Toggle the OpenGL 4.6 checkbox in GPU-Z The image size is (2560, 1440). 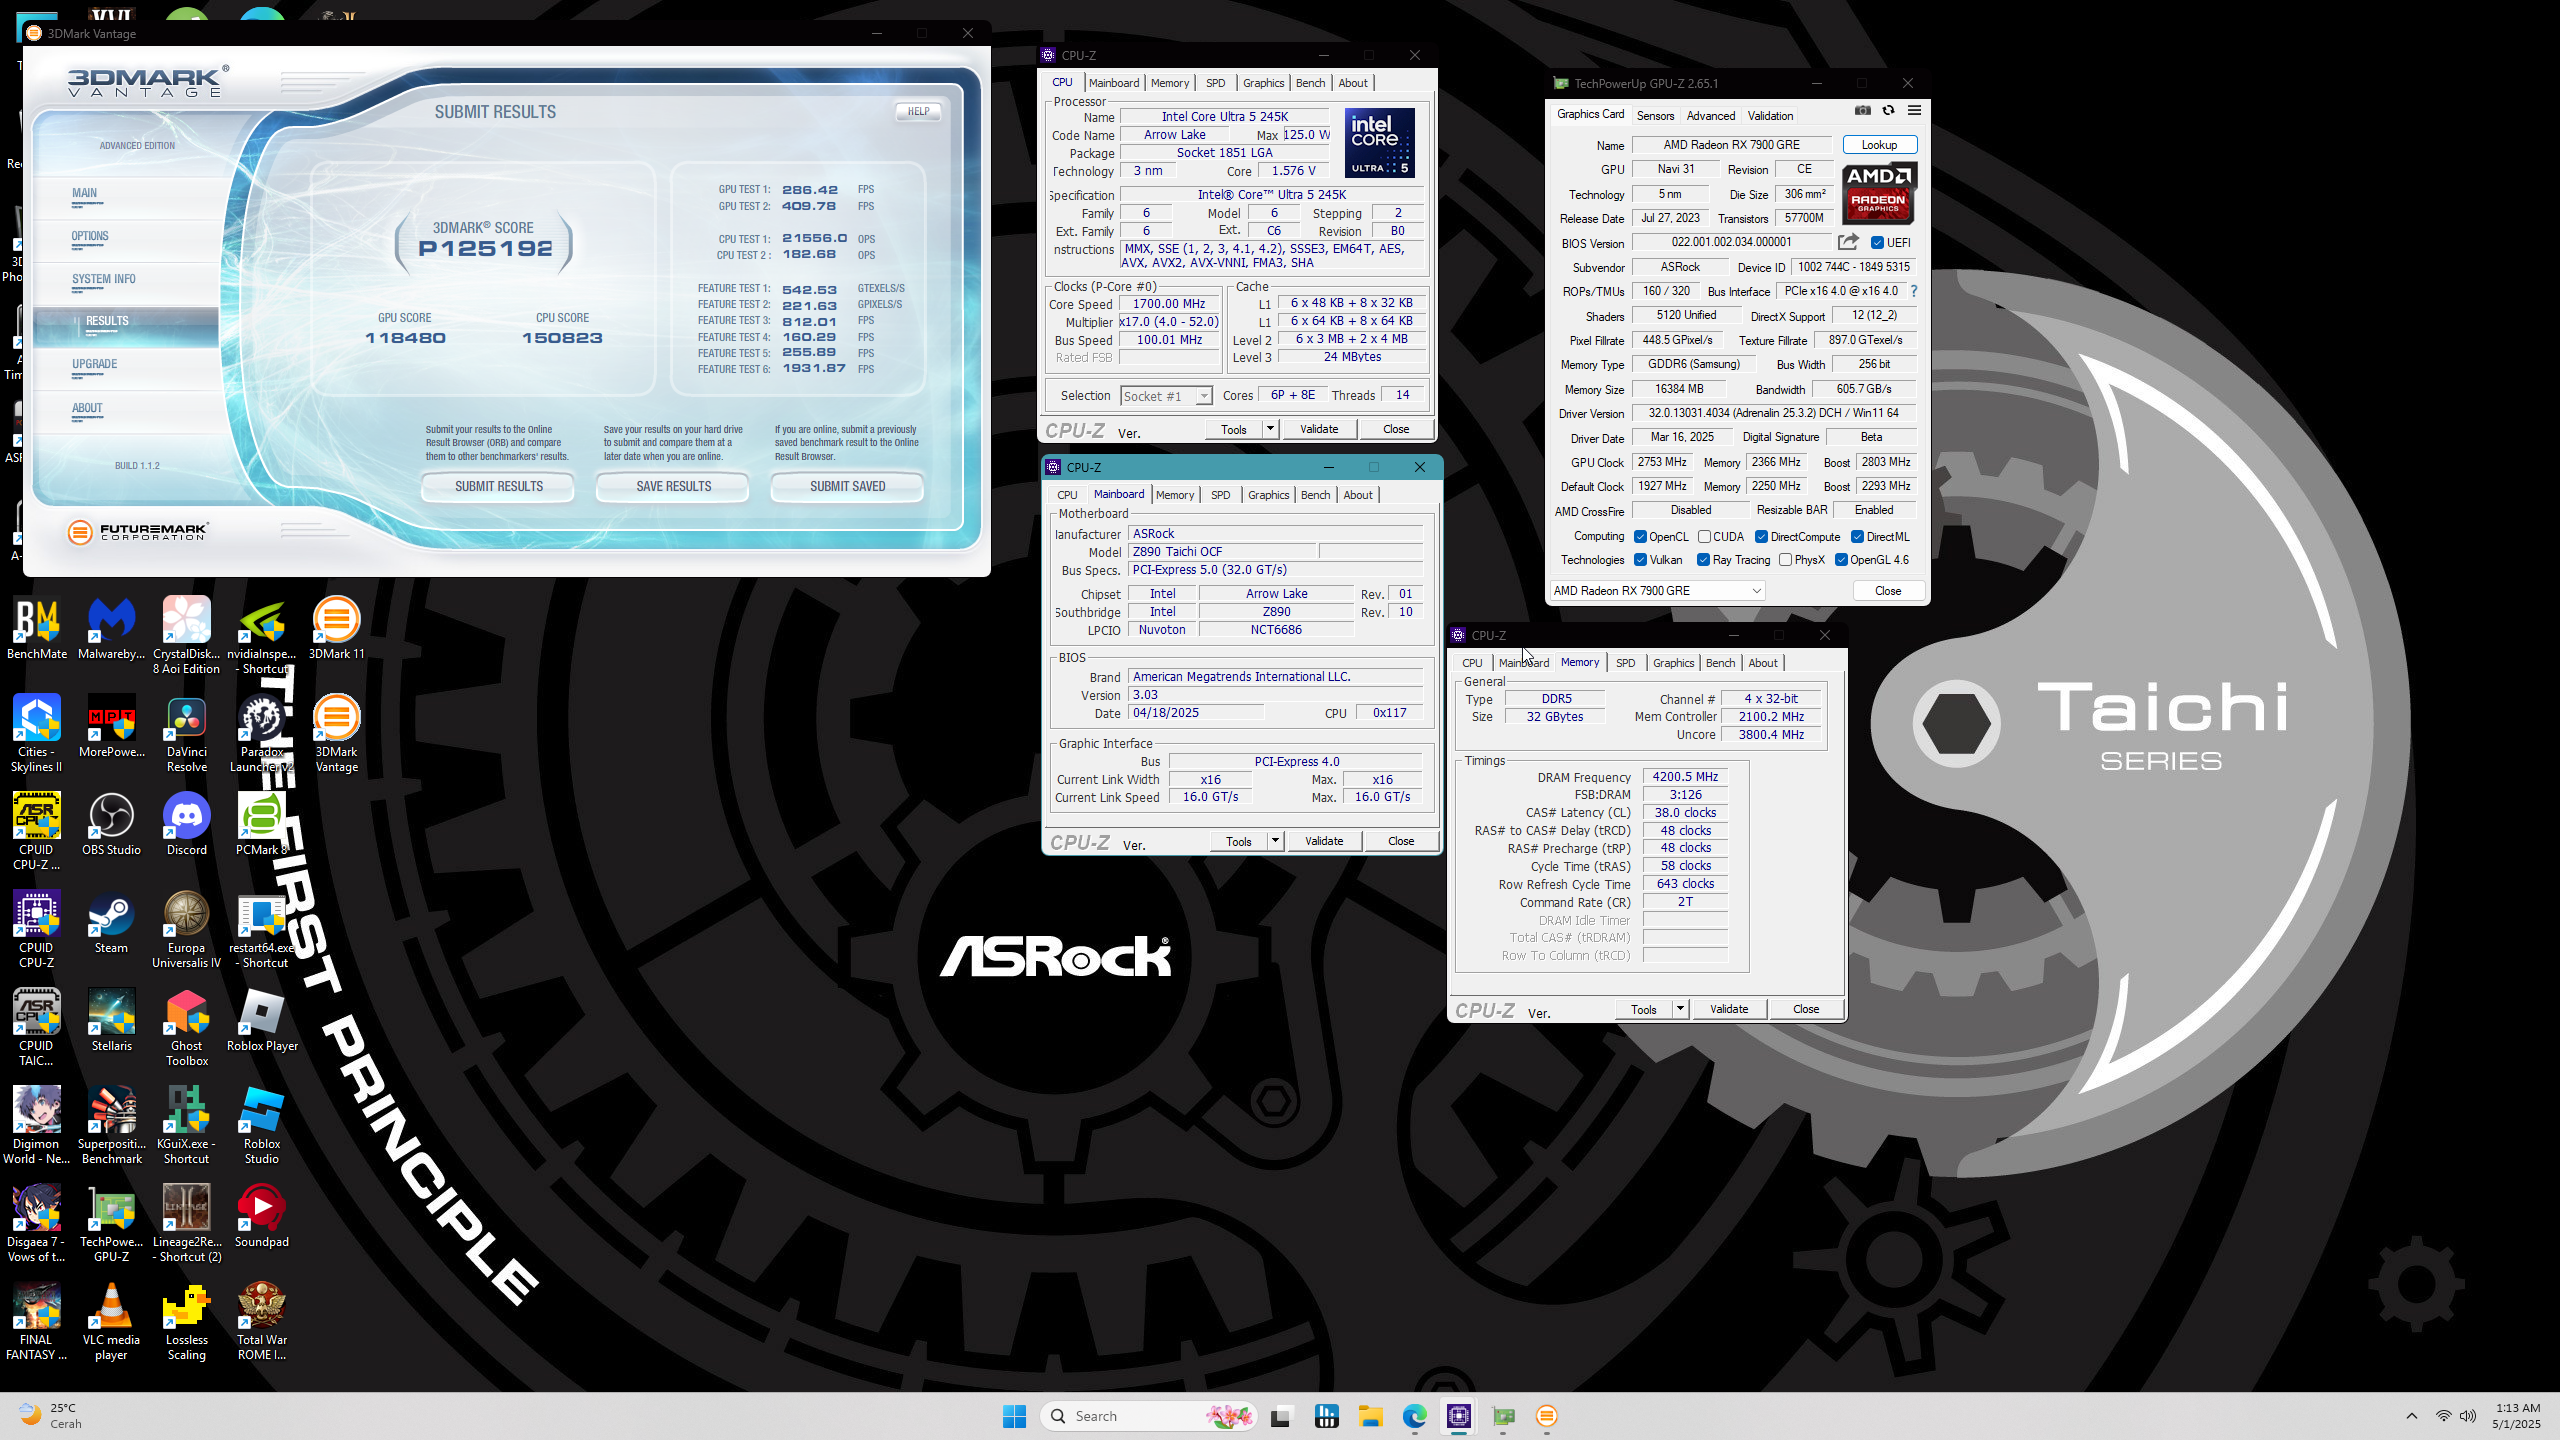(x=1841, y=560)
